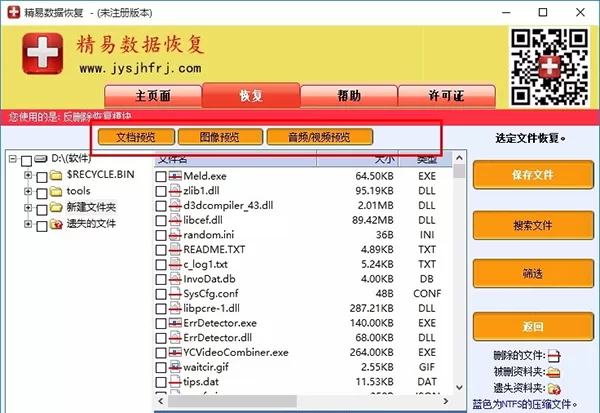Select the README.TXT checkbox
Image resolution: width=600 pixels, height=413 pixels.
161,250
